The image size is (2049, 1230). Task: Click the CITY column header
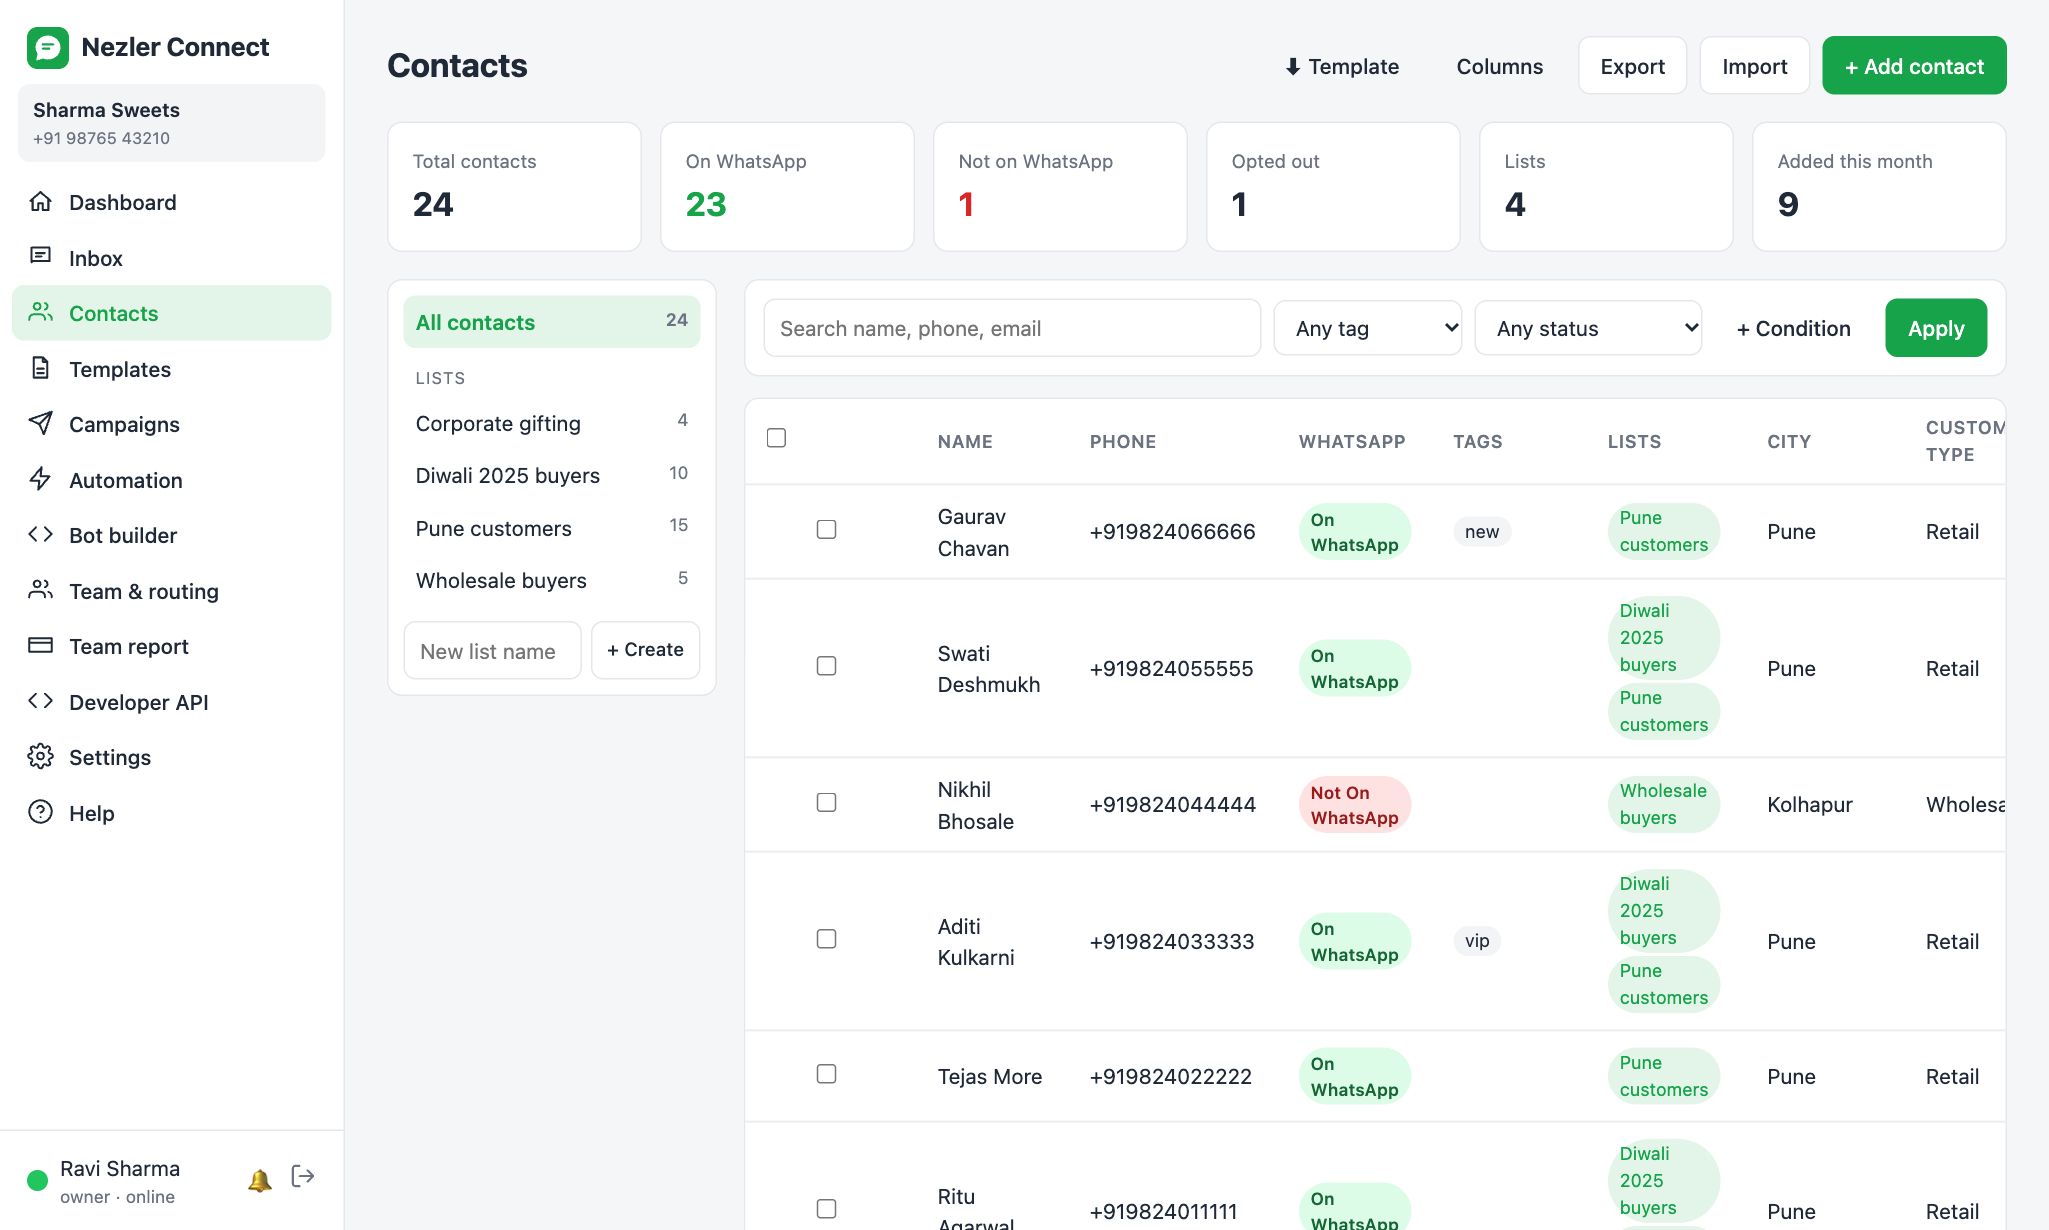point(1789,441)
